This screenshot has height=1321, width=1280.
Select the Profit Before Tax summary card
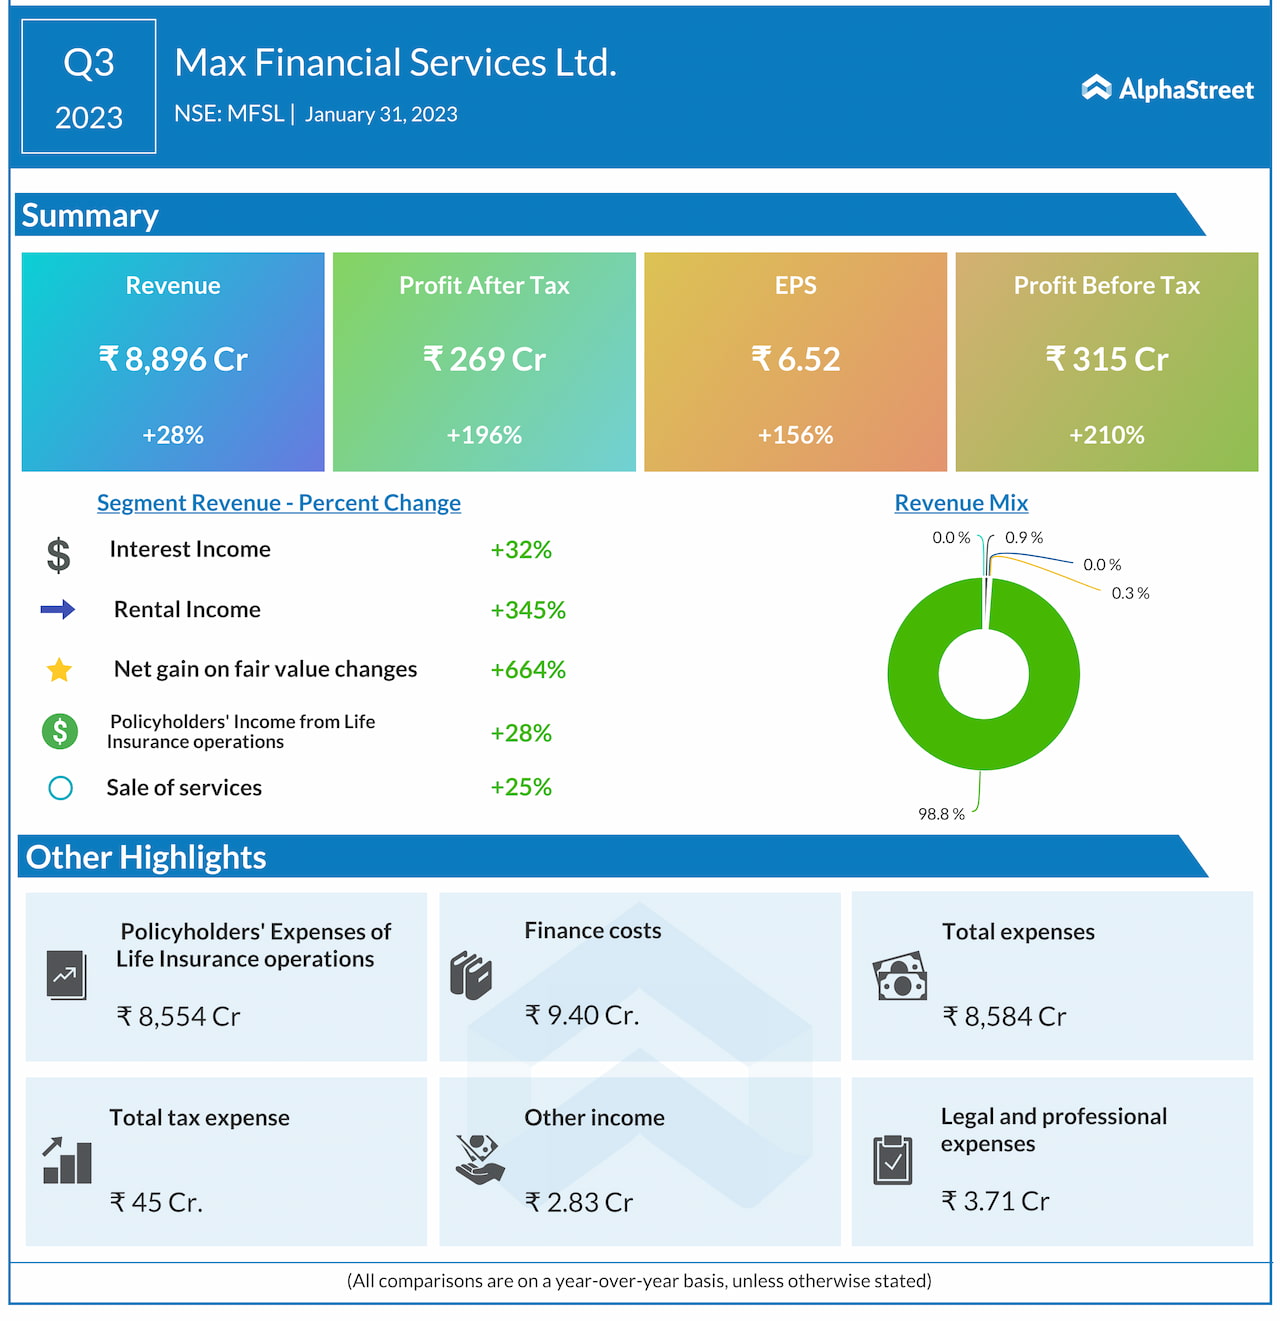tap(1106, 361)
